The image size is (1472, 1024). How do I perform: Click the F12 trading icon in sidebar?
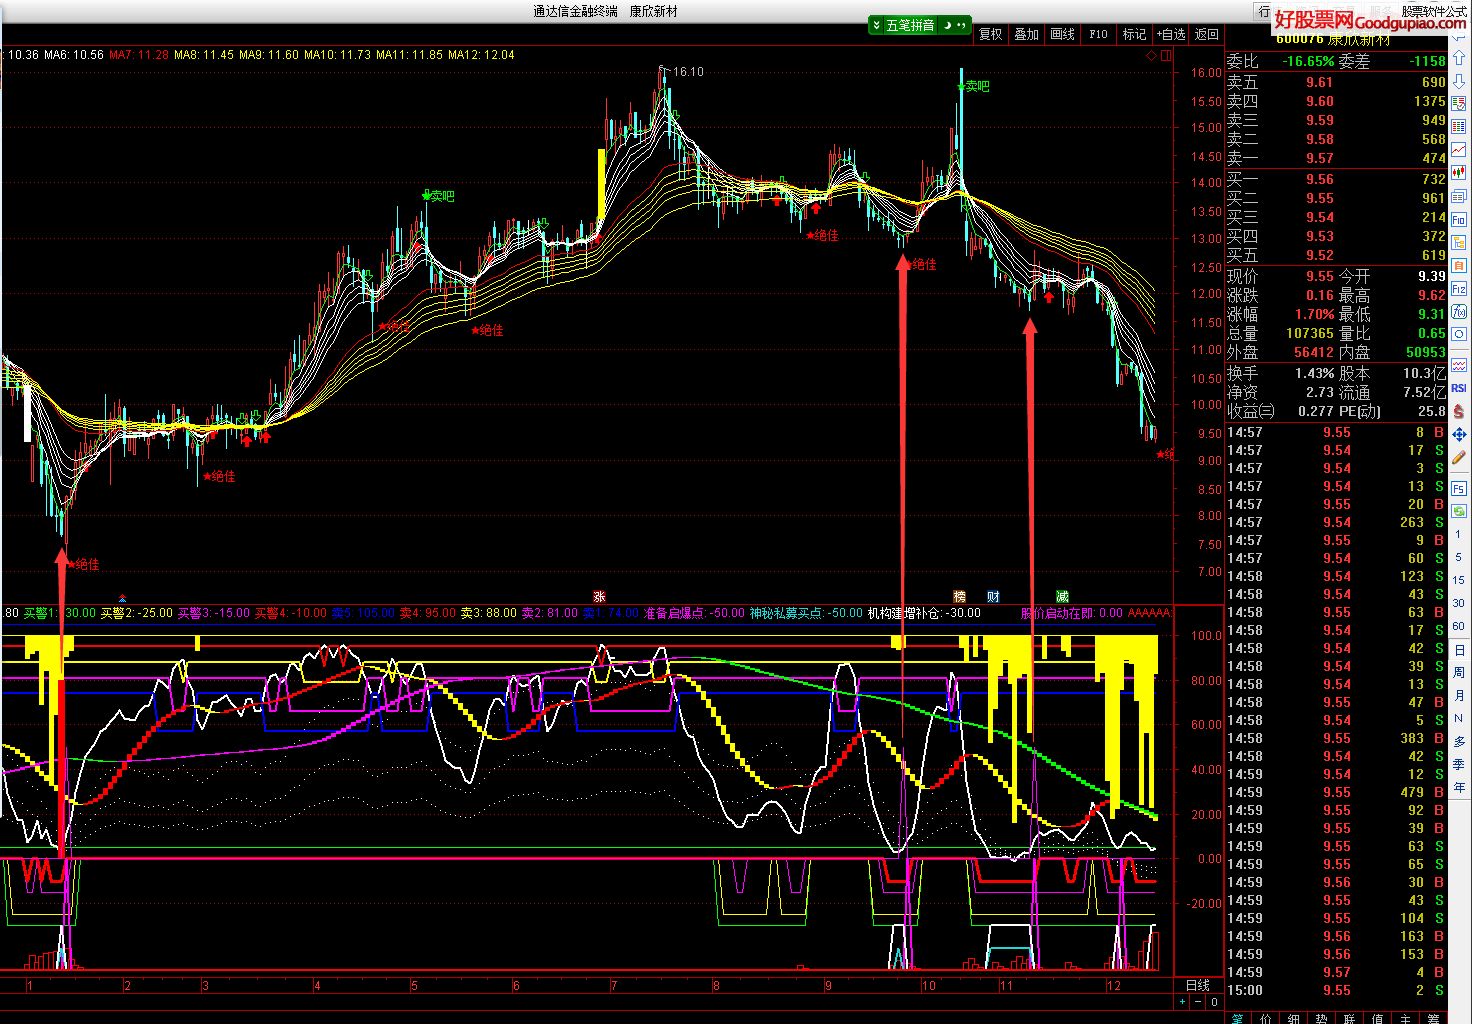click(x=1458, y=288)
